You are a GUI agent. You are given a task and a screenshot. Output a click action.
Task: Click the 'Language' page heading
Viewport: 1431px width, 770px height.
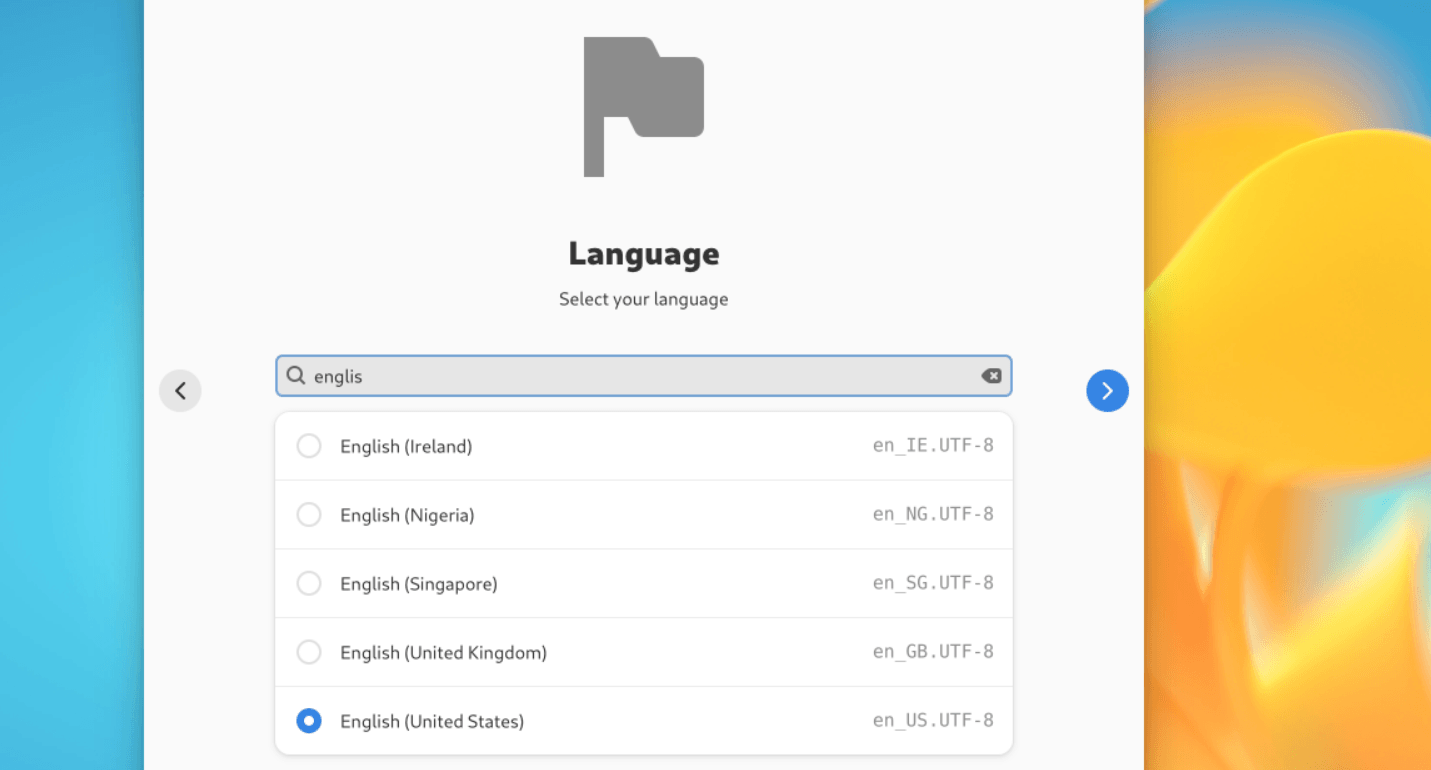(x=643, y=254)
